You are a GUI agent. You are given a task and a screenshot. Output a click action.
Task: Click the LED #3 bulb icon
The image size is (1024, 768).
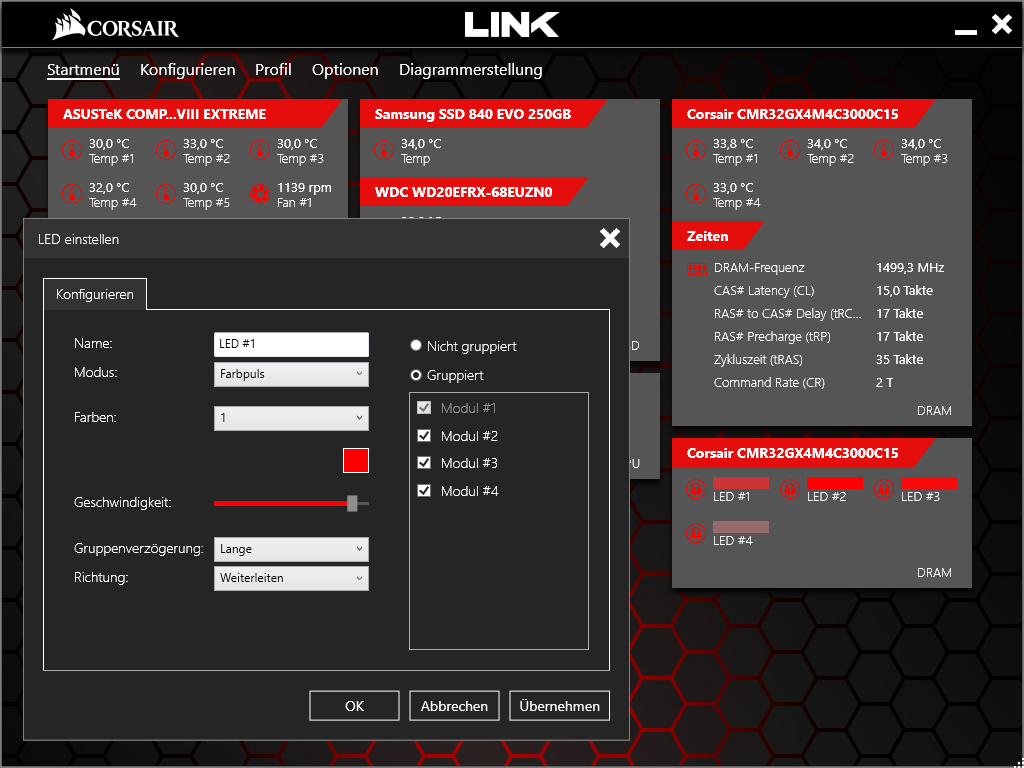(884, 489)
